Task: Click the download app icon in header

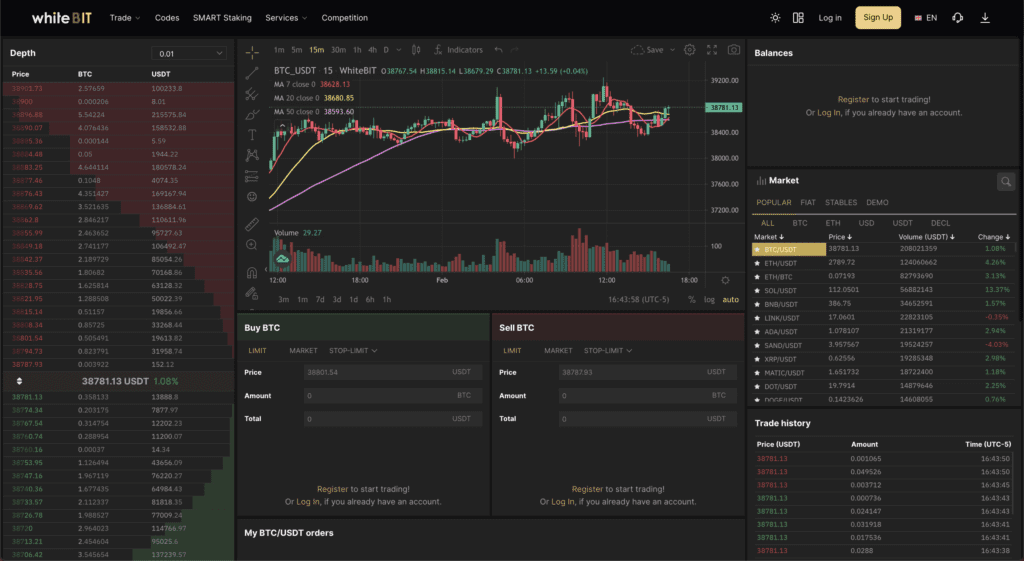Action: (x=985, y=18)
